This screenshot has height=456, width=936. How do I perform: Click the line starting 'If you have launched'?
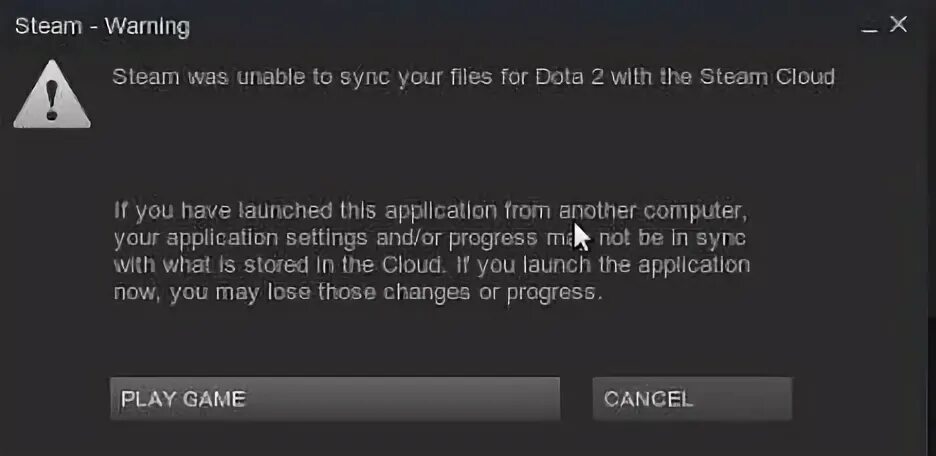pyautogui.click(x=430, y=211)
